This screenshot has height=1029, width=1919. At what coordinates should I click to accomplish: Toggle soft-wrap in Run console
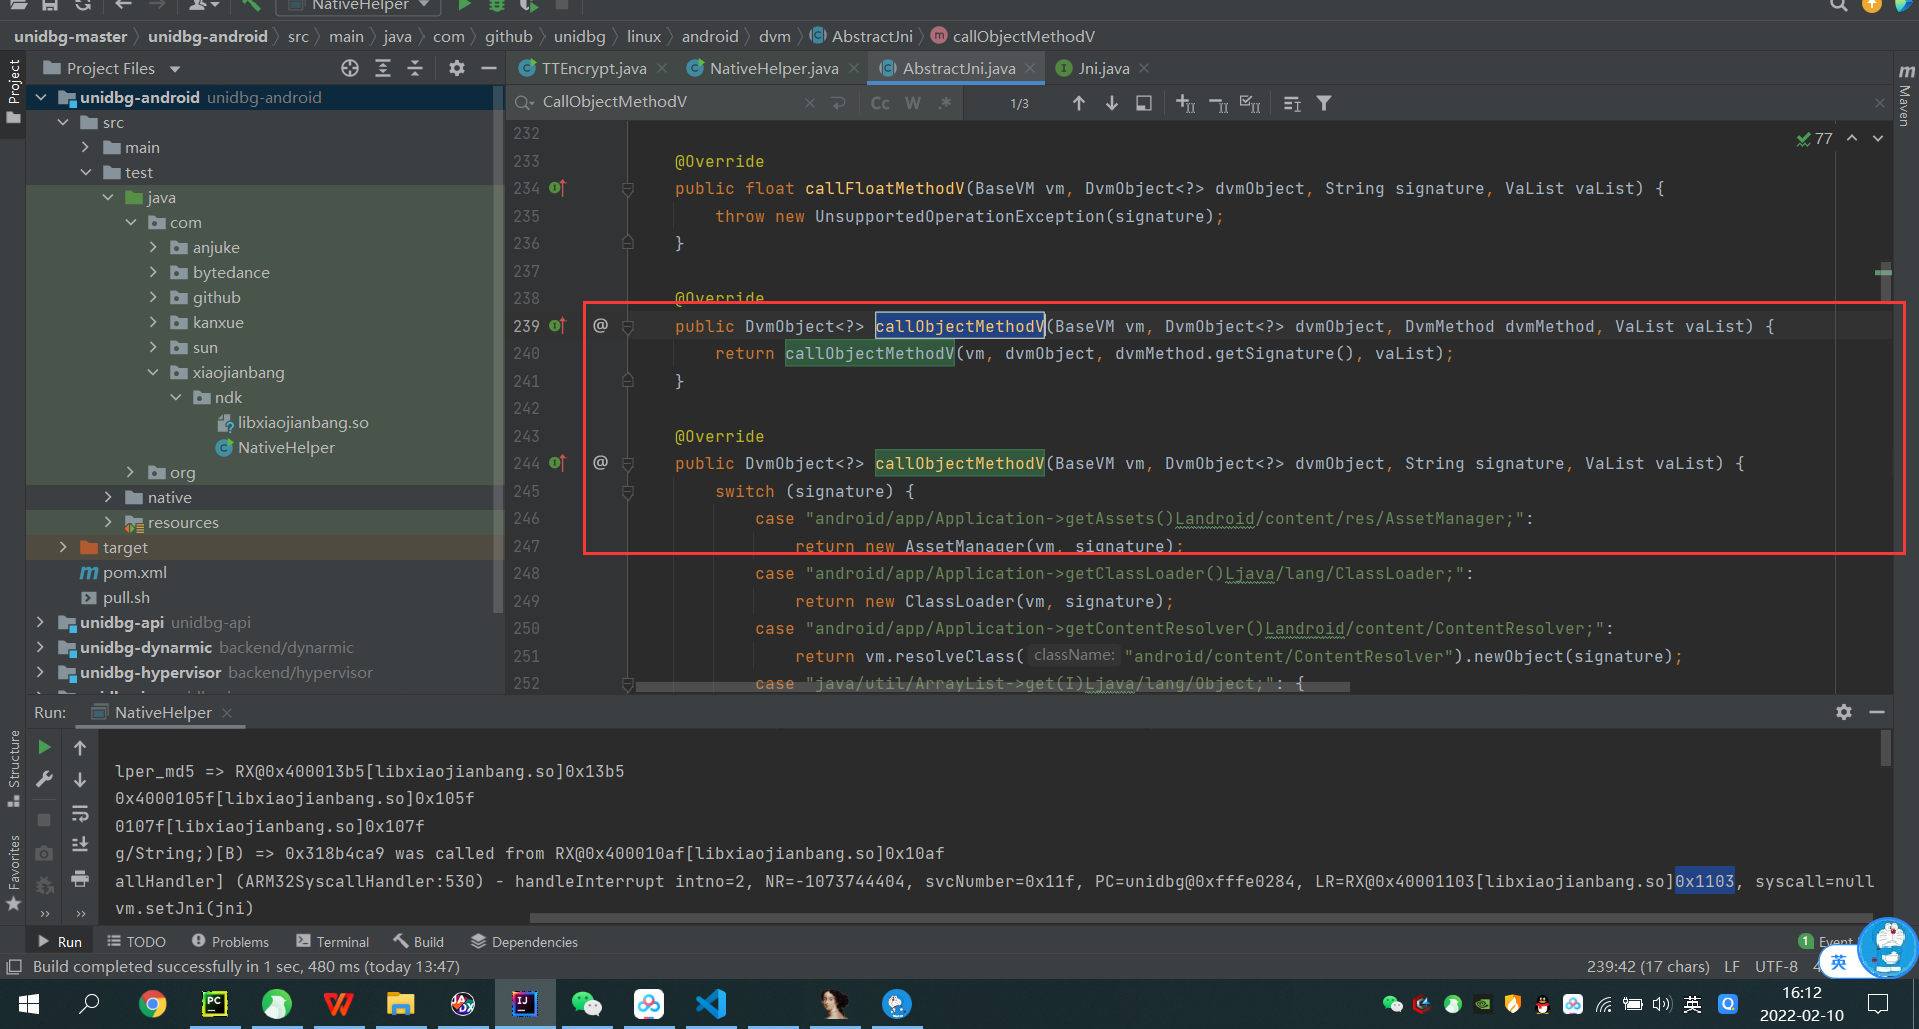click(x=80, y=813)
